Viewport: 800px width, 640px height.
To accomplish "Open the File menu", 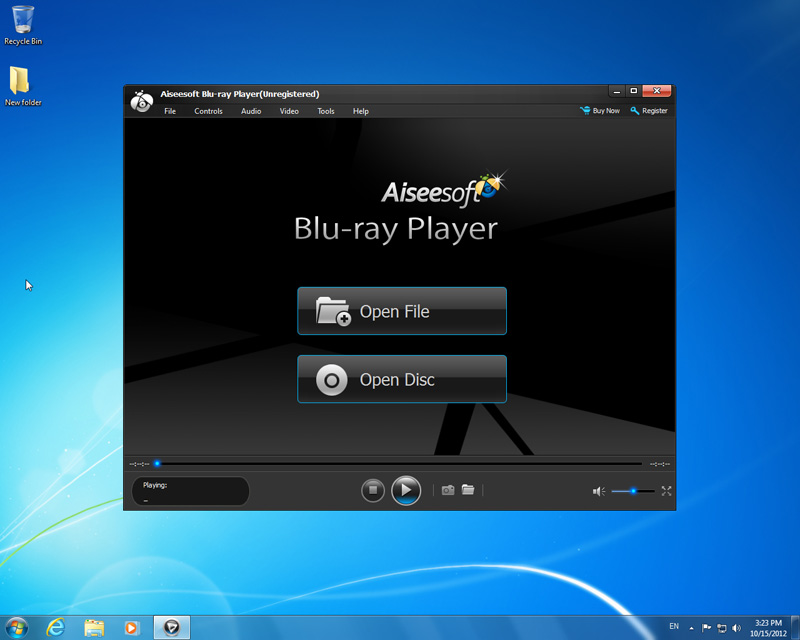I will pyautogui.click(x=170, y=111).
